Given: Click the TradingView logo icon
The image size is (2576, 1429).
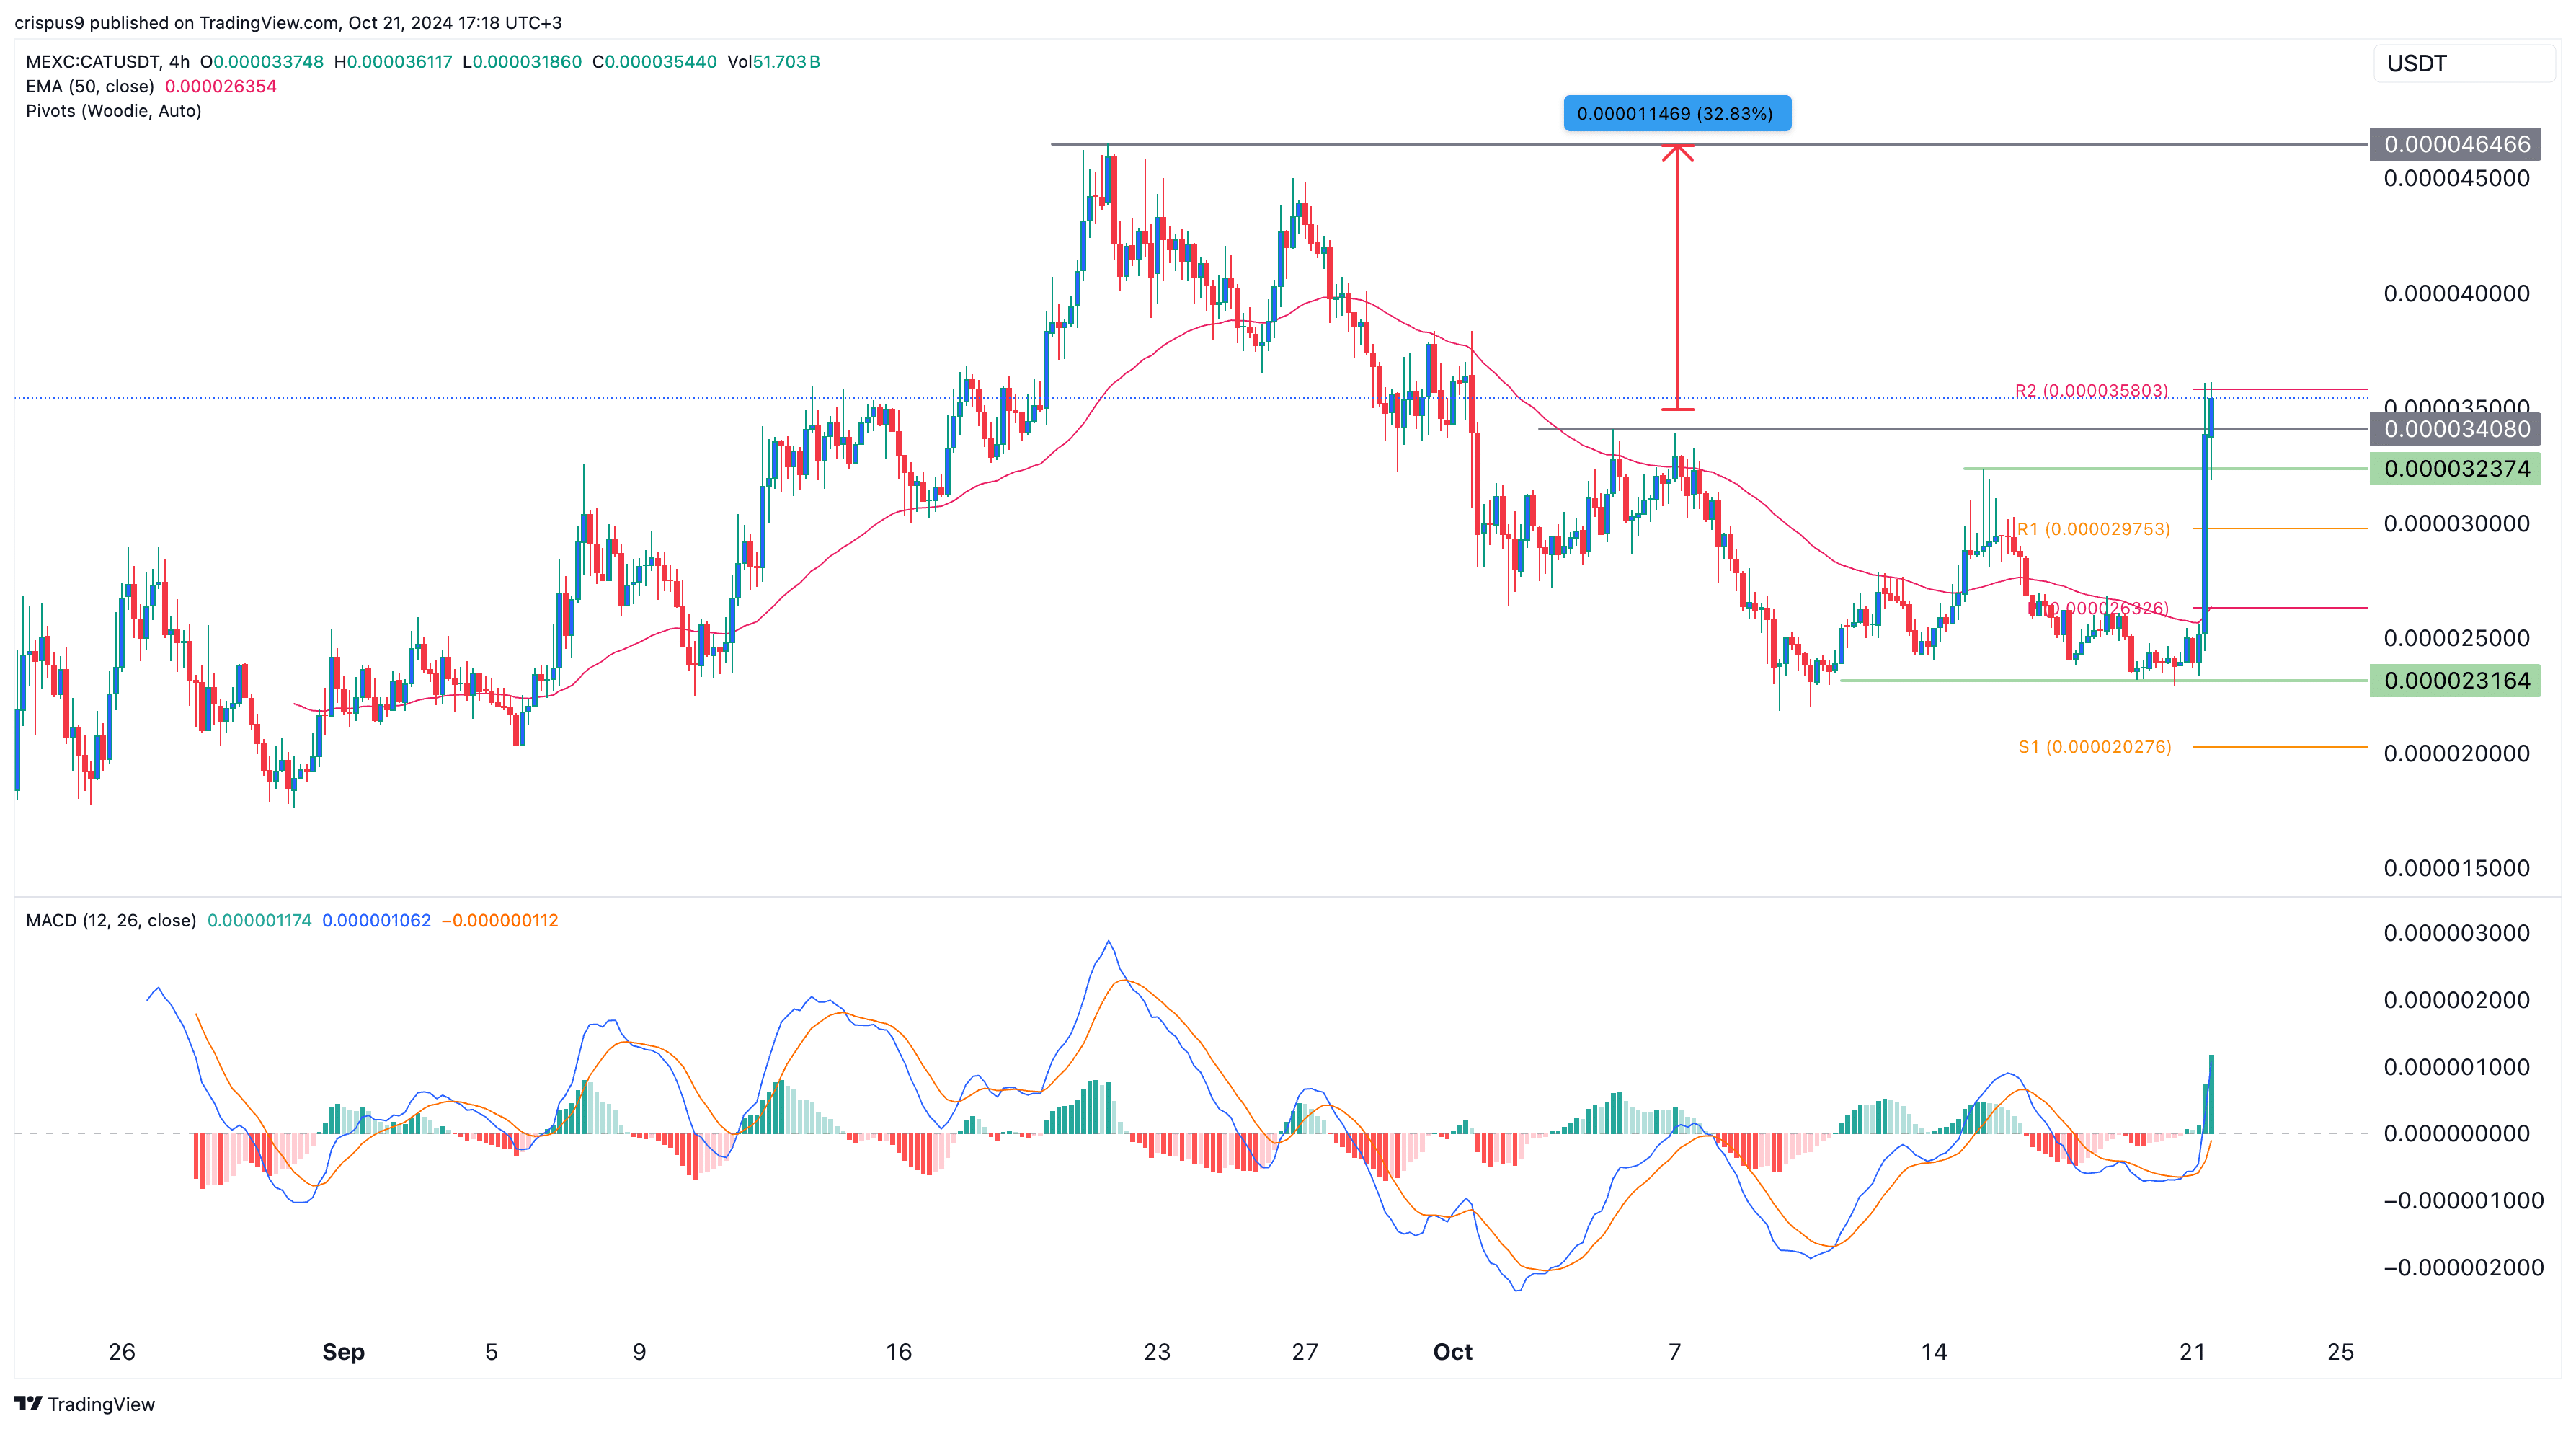Looking at the screenshot, I should point(28,1403).
